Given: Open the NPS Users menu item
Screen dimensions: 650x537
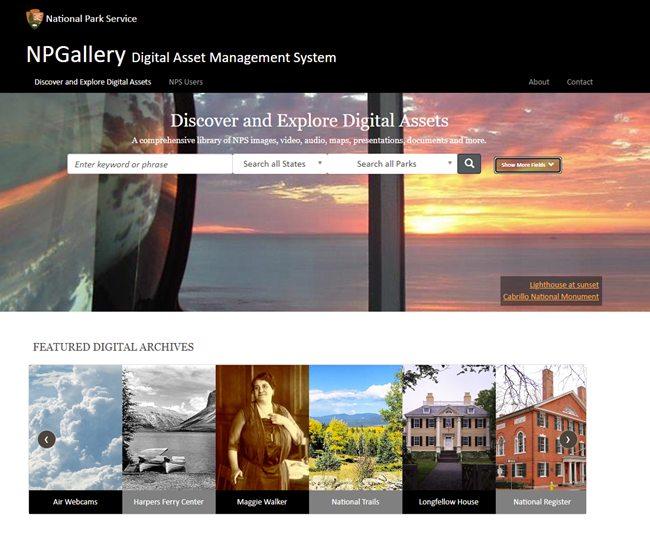Looking at the screenshot, I should tap(186, 82).
